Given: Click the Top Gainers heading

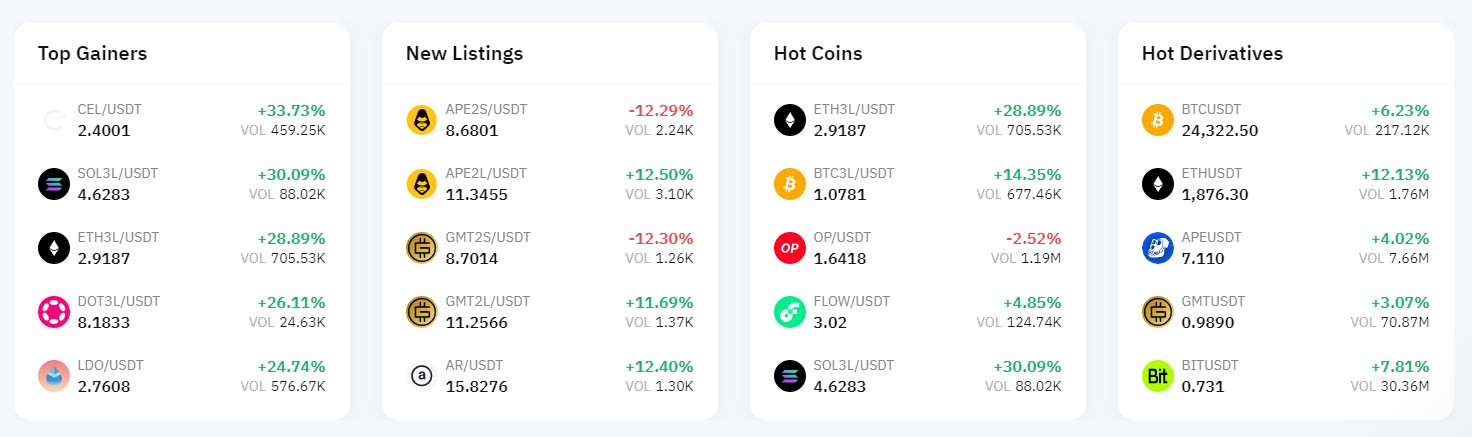Looking at the screenshot, I should (x=93, y=53).
